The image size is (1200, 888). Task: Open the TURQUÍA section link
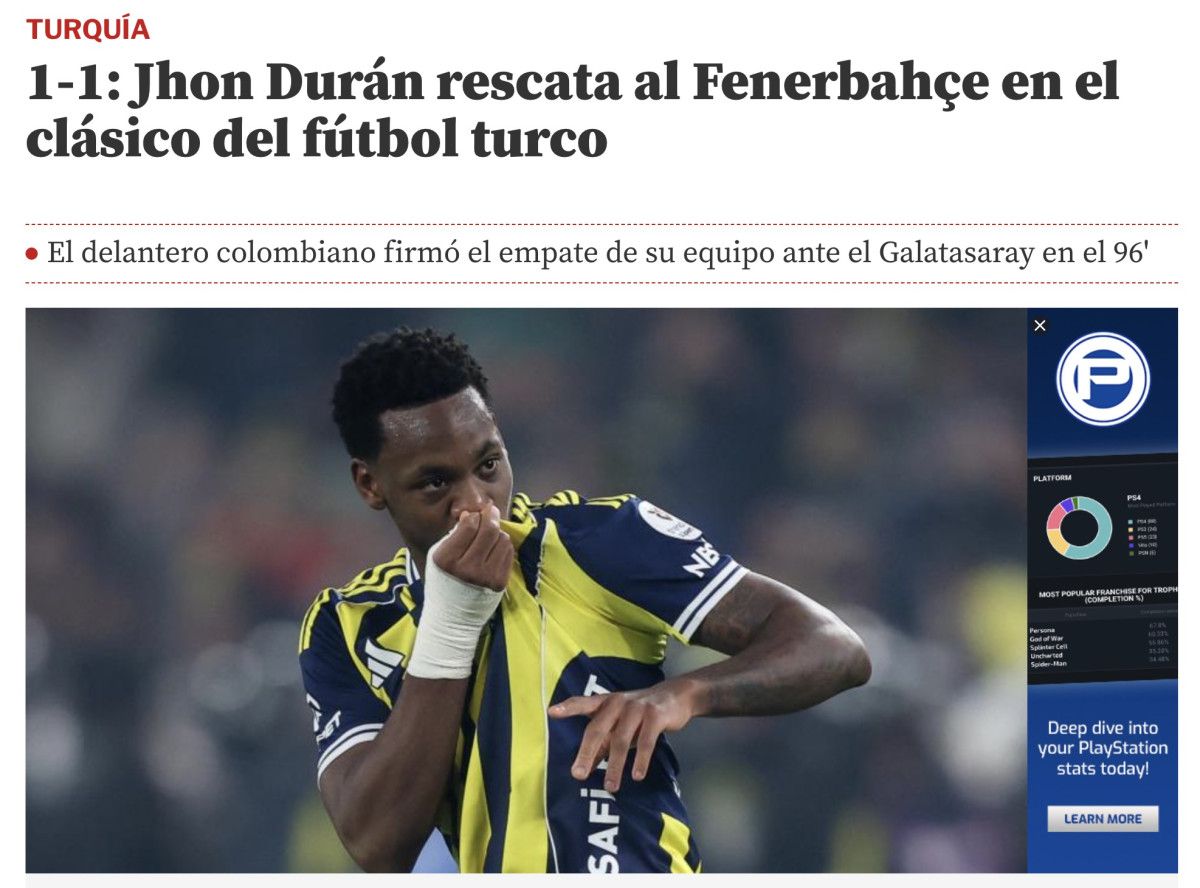[88, 29]
